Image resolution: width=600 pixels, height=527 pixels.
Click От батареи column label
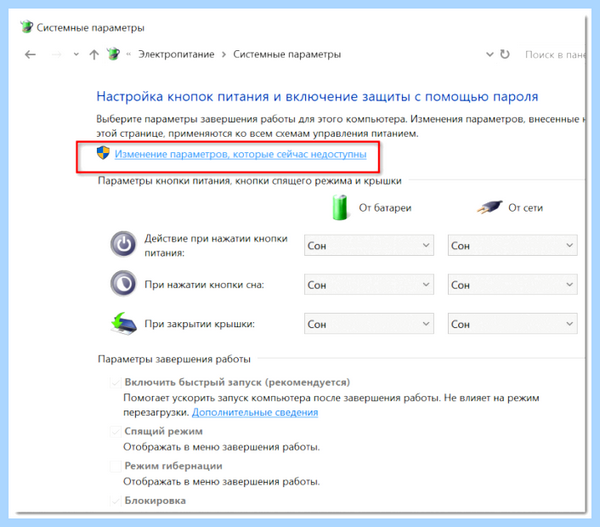385,208
